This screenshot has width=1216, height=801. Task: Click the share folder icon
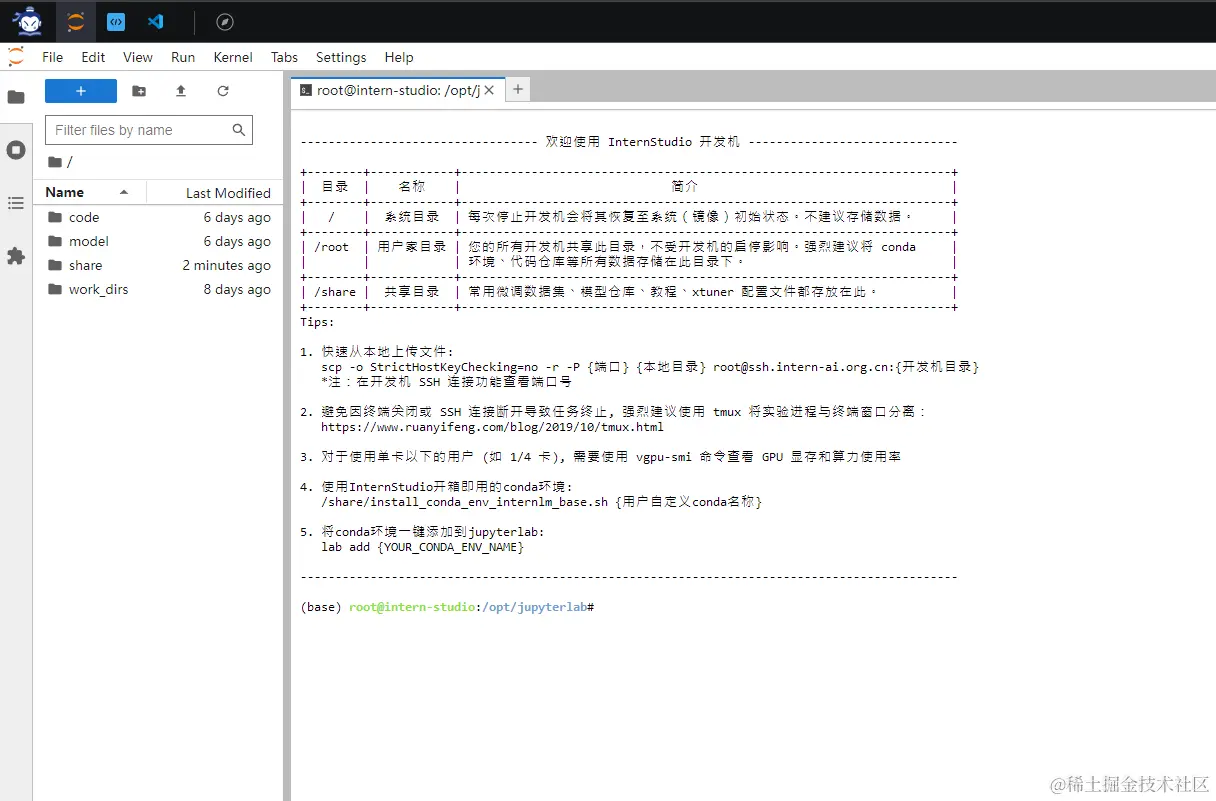tap(54, 265)
